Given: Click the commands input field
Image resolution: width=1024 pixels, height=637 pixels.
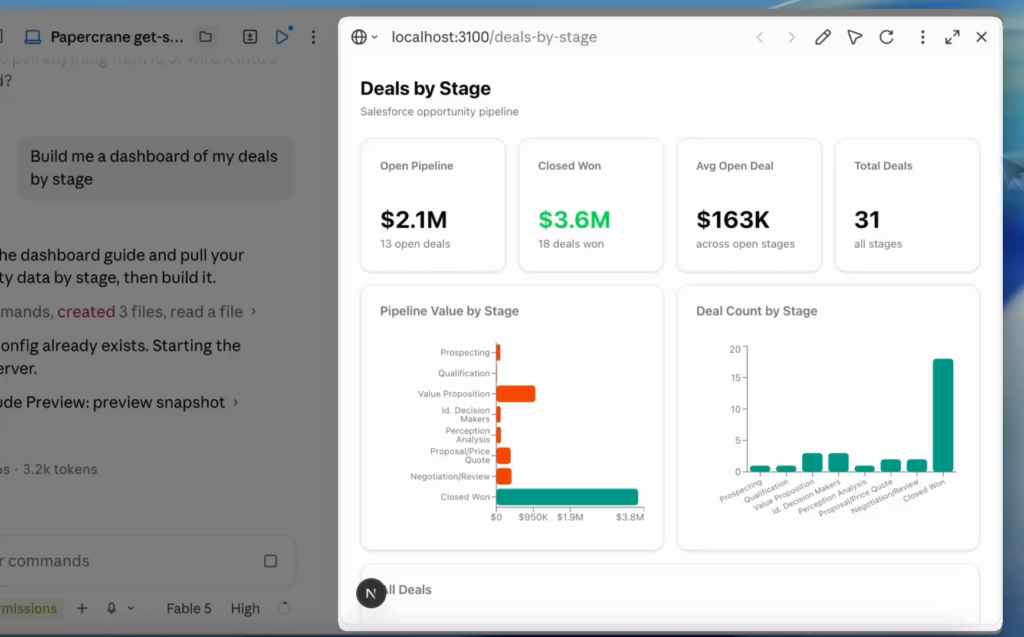Looking at the screenshot, I should point(131,561).
